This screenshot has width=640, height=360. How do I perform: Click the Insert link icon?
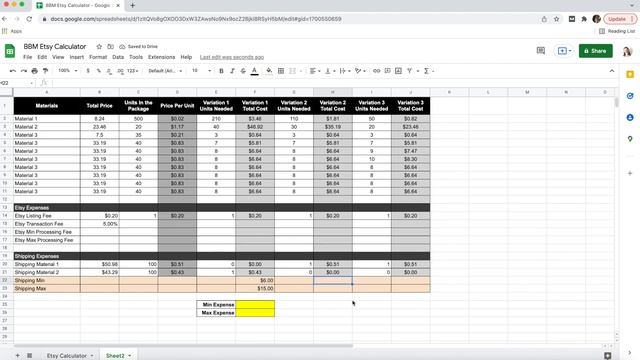click(376, 71)
